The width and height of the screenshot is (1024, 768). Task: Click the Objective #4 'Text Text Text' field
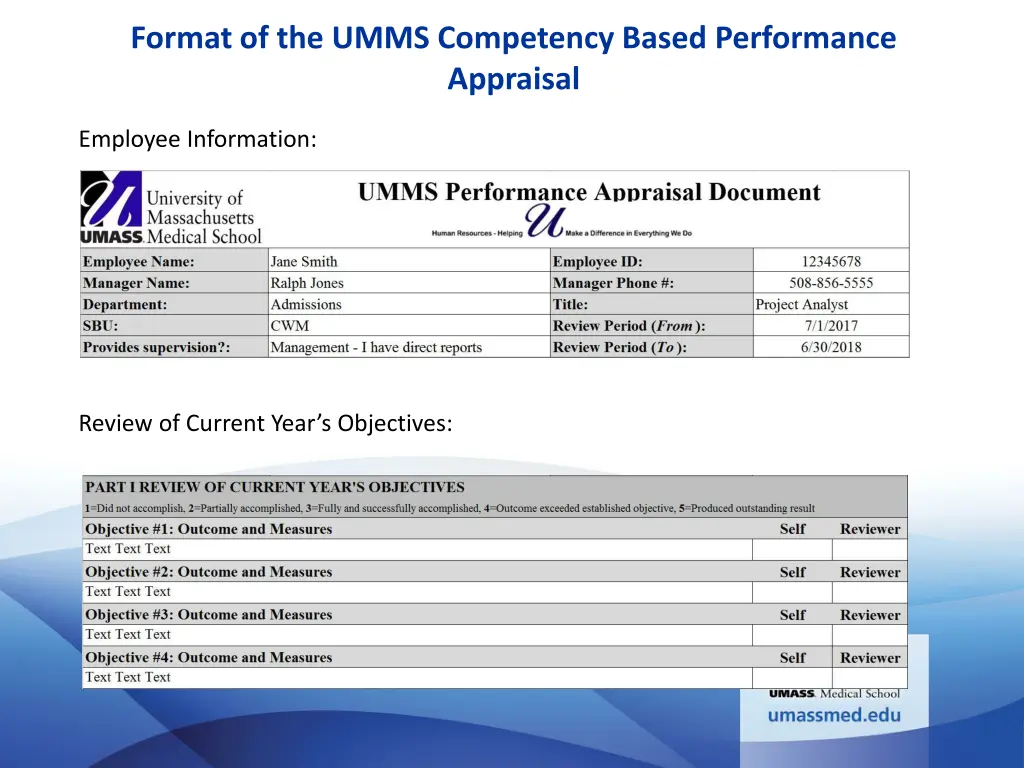click(x=417, y=677)
